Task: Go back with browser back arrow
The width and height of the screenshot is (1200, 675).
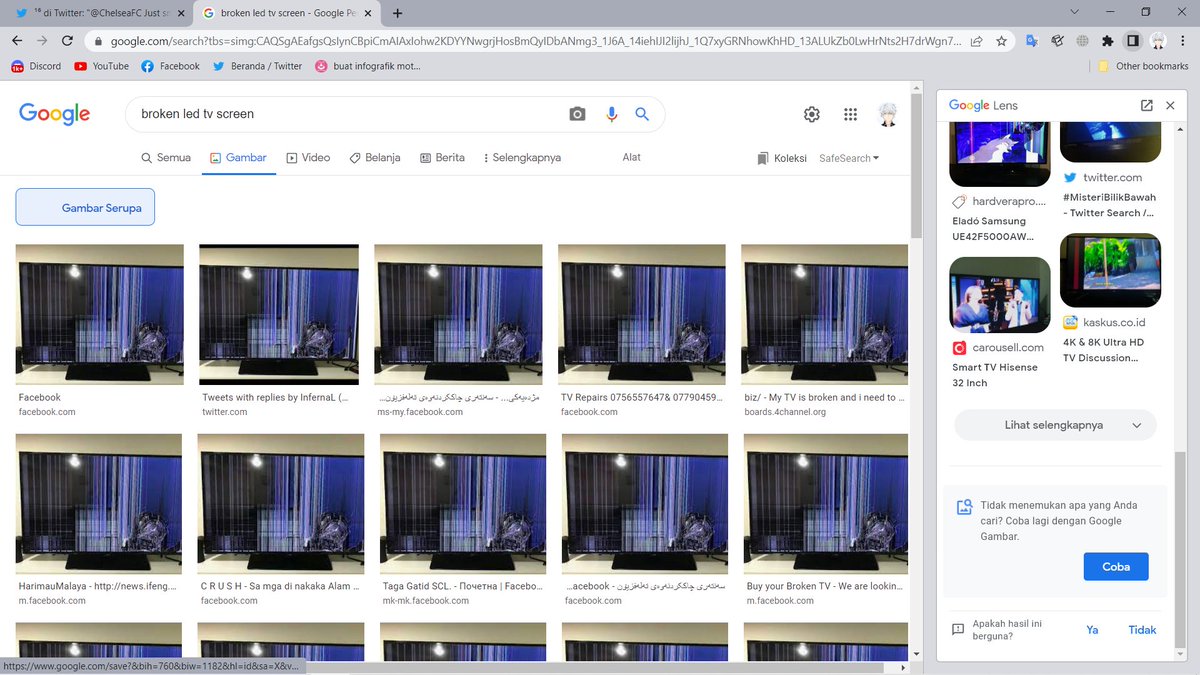Action: [17, 41]
